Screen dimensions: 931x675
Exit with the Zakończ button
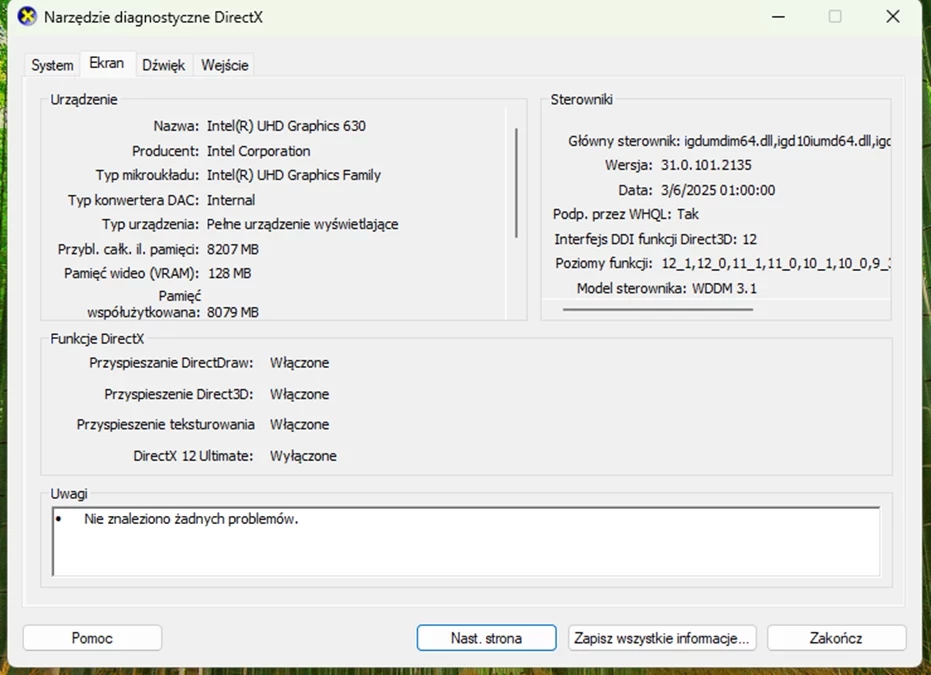click(836, 637)
